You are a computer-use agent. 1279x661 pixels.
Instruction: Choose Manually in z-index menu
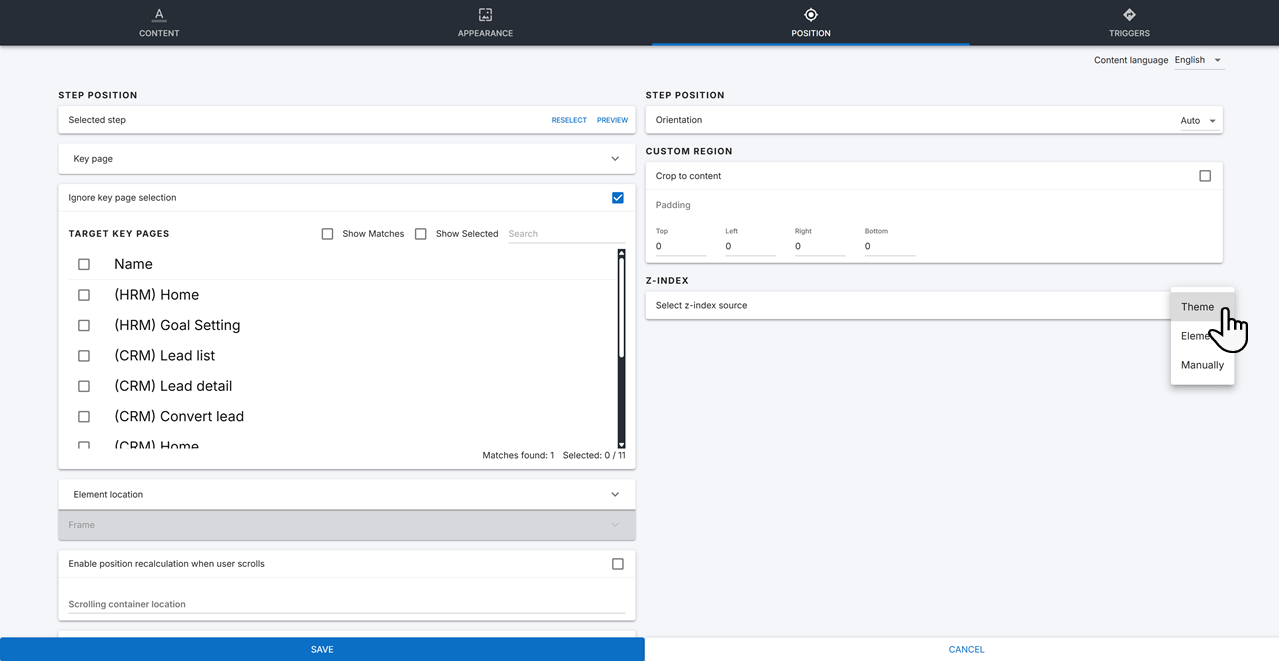pyautogui.click(x=1202, y=365)
